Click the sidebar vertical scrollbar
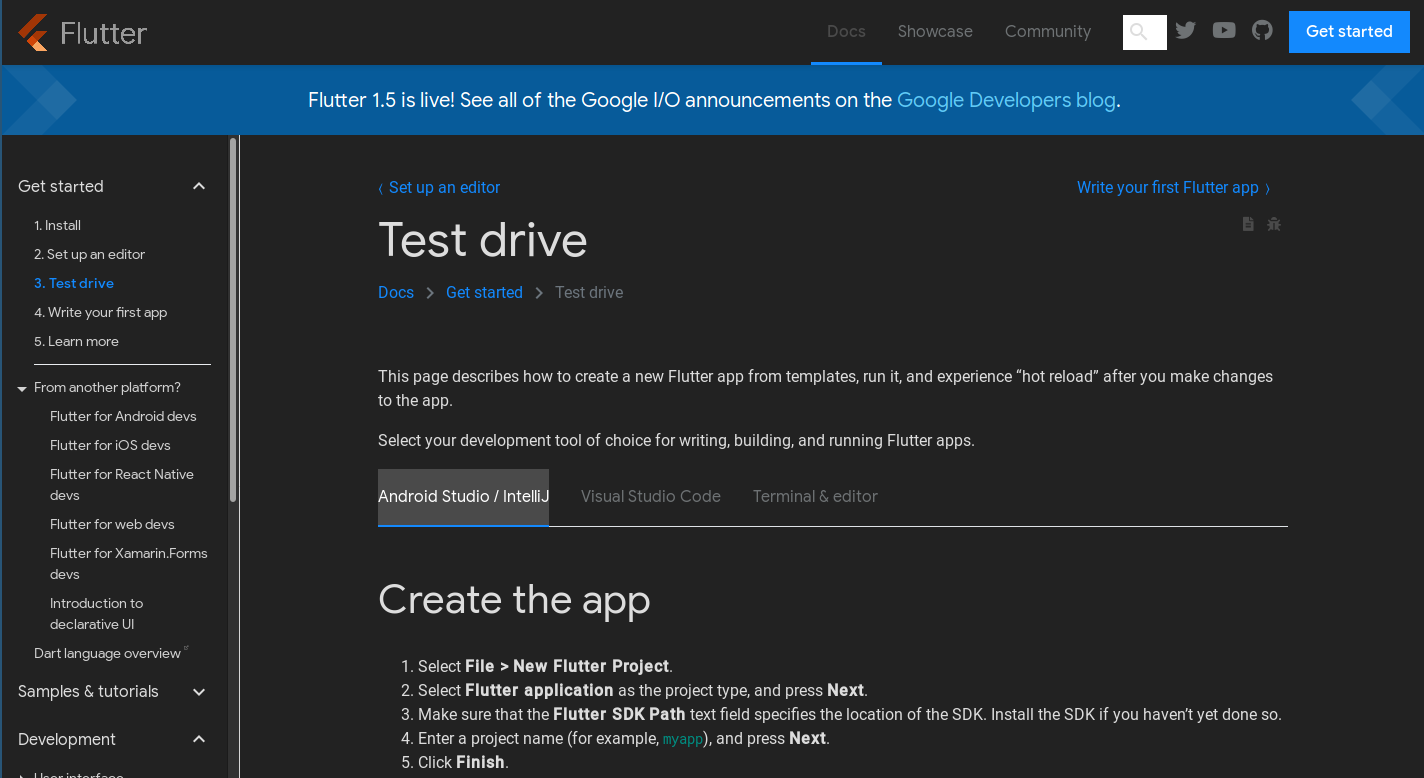The width and height of the screenshot is (1424, 778). coord(233,320)
